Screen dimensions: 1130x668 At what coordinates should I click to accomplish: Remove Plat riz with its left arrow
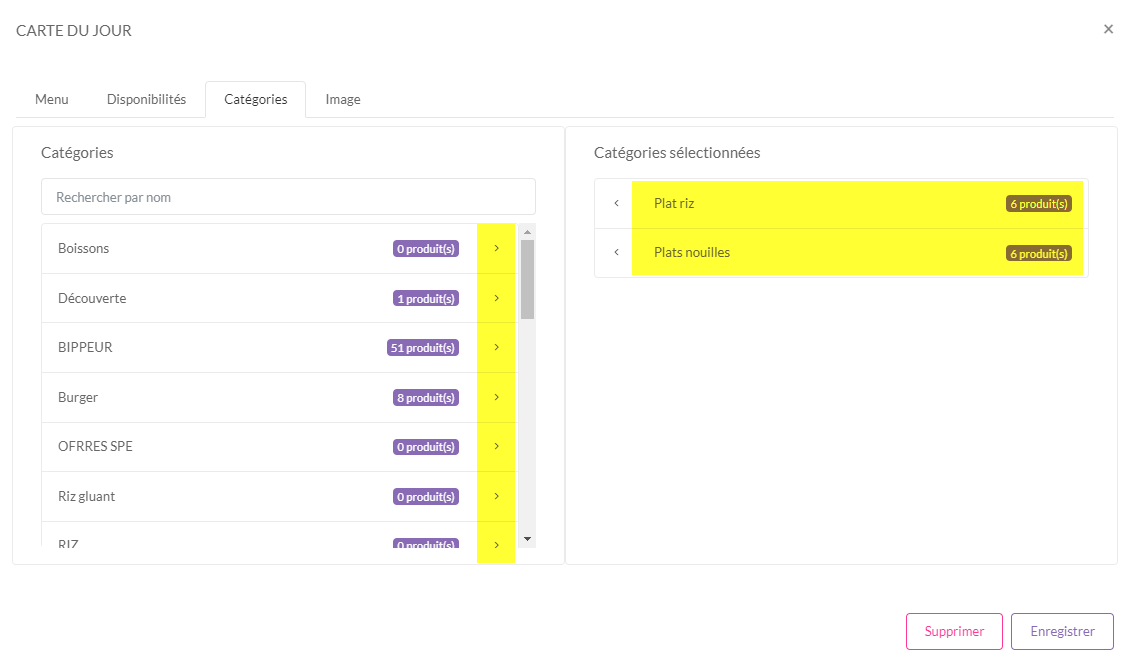(616, 203)
